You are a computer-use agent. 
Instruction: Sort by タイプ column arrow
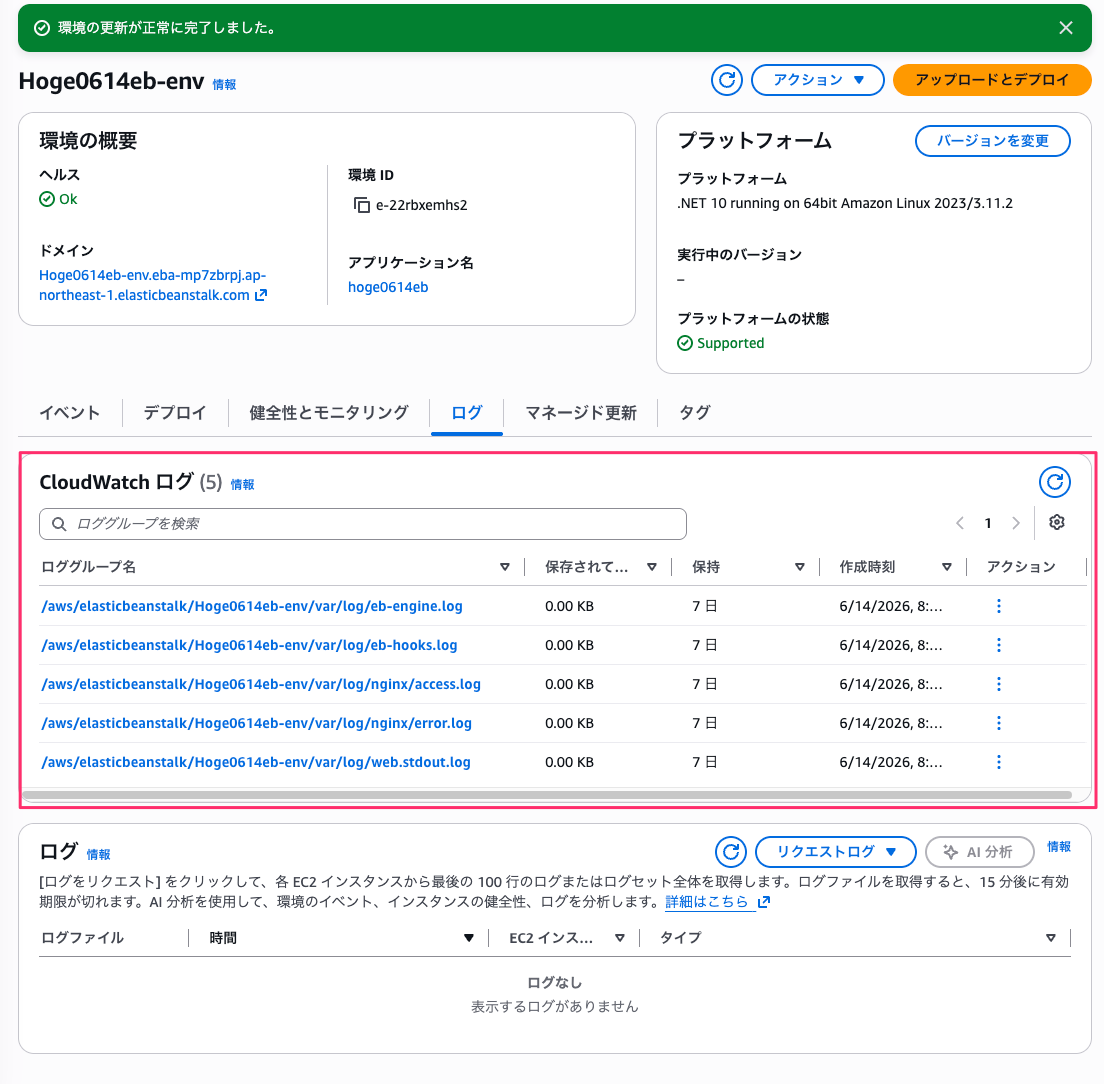1050,938
